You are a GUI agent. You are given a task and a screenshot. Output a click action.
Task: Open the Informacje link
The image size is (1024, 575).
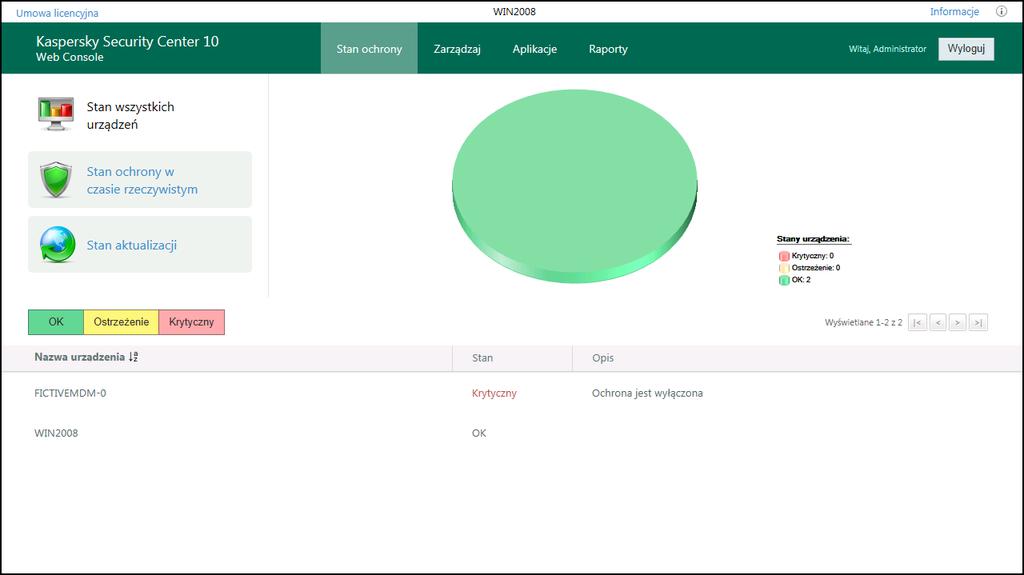(x=954, y=11)
